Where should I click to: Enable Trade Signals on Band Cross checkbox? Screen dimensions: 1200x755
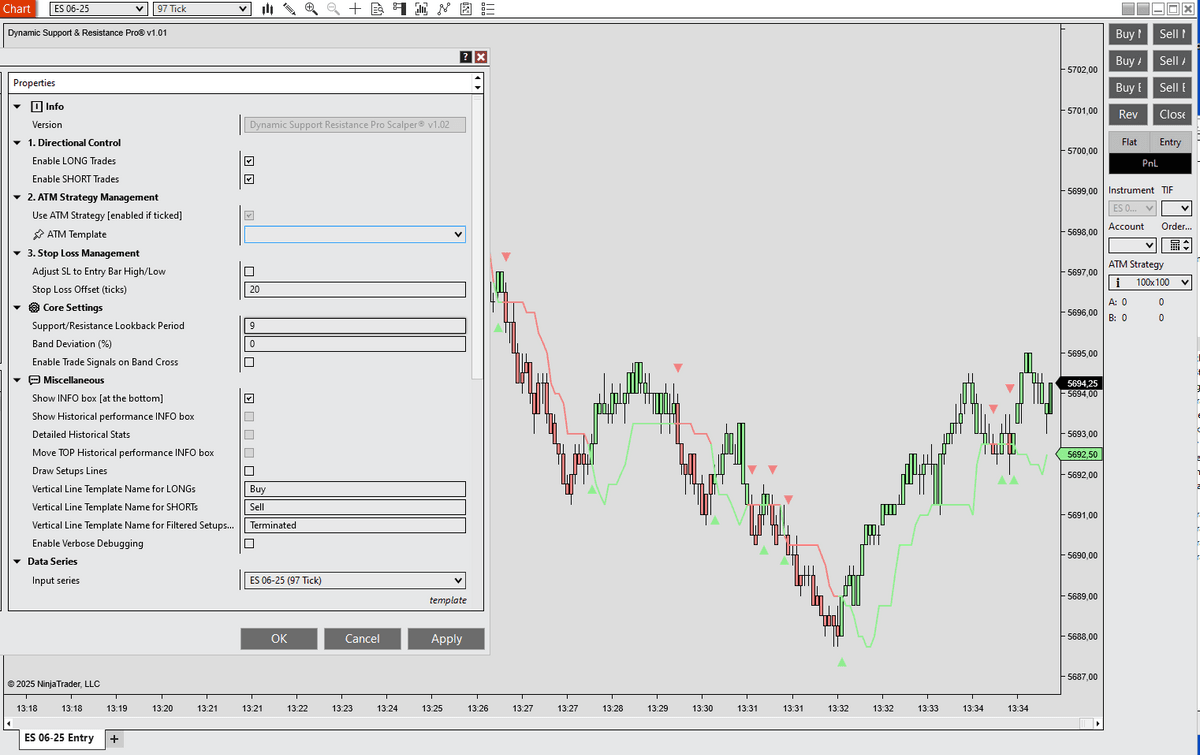tap(249, 362)
